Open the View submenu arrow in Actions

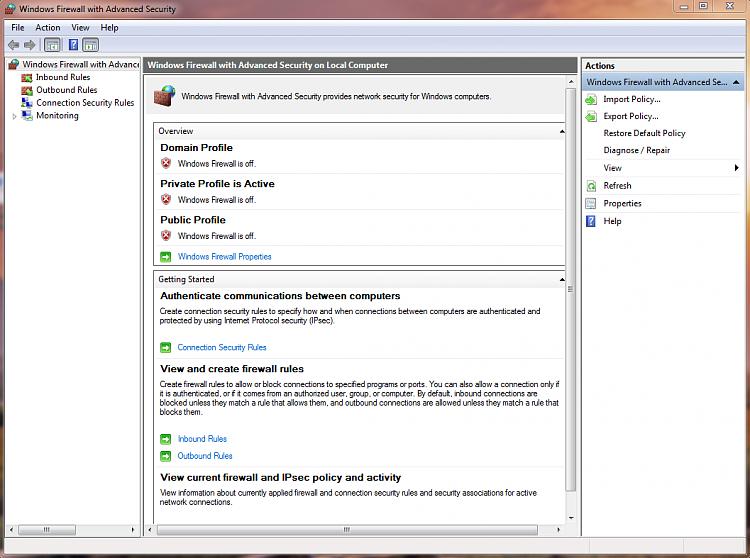(x=737, y=168)
